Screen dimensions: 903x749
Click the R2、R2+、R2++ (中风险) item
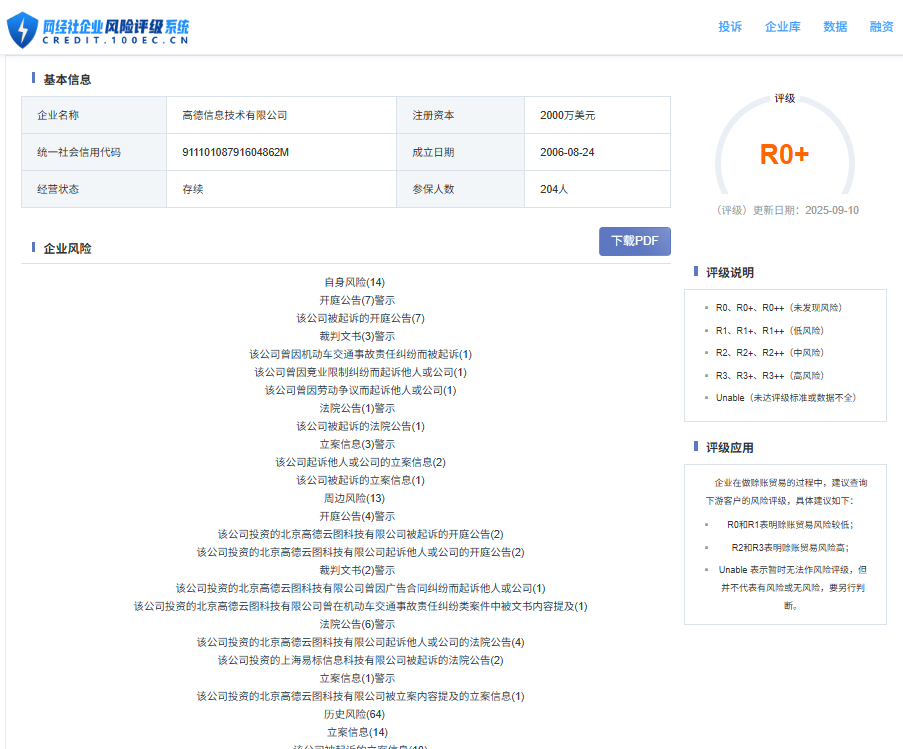tap(769, 352)
